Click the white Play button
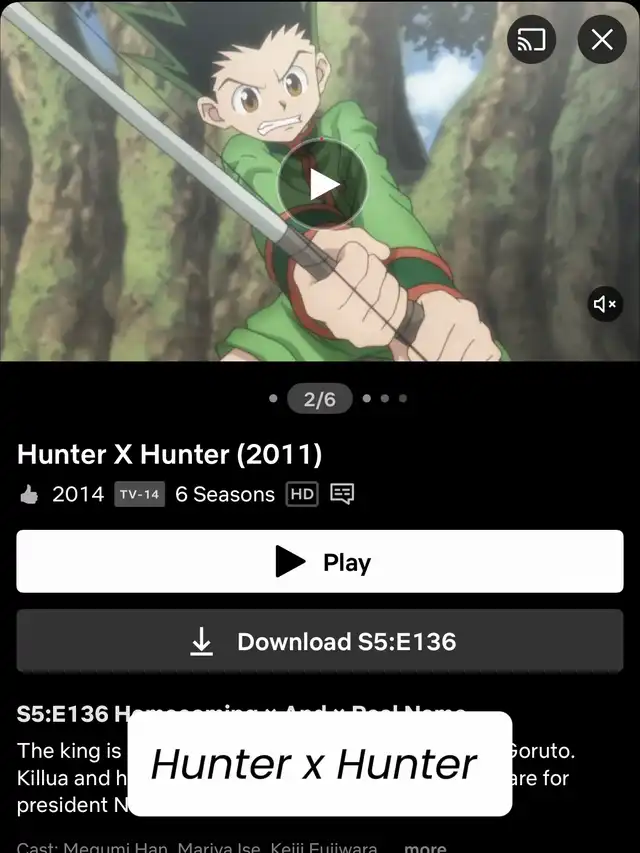The image size is (640, 853). [320, 561]
